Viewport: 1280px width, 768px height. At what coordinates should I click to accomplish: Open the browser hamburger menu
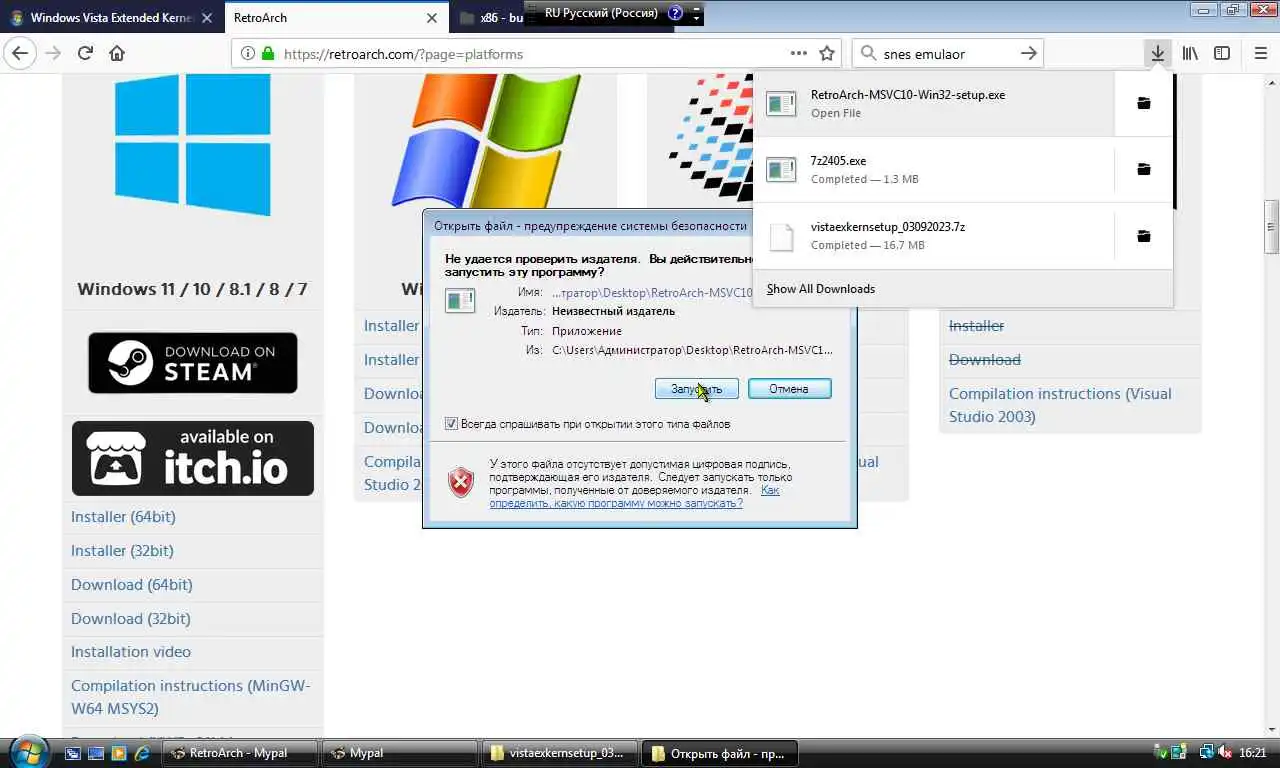(1259, 54)
